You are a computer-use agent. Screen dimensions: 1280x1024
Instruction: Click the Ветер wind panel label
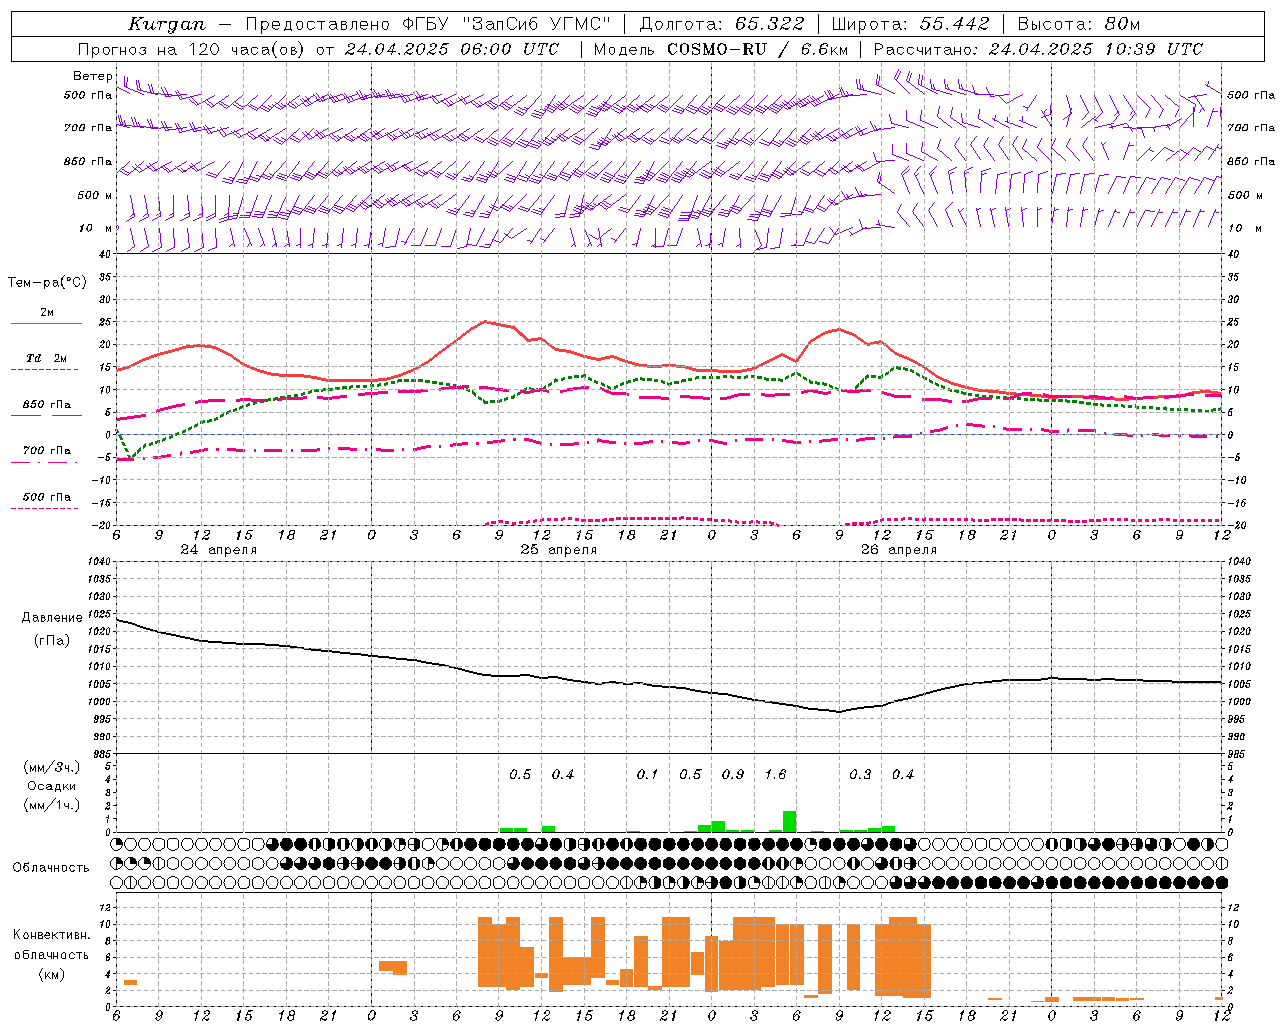[92, 76]
